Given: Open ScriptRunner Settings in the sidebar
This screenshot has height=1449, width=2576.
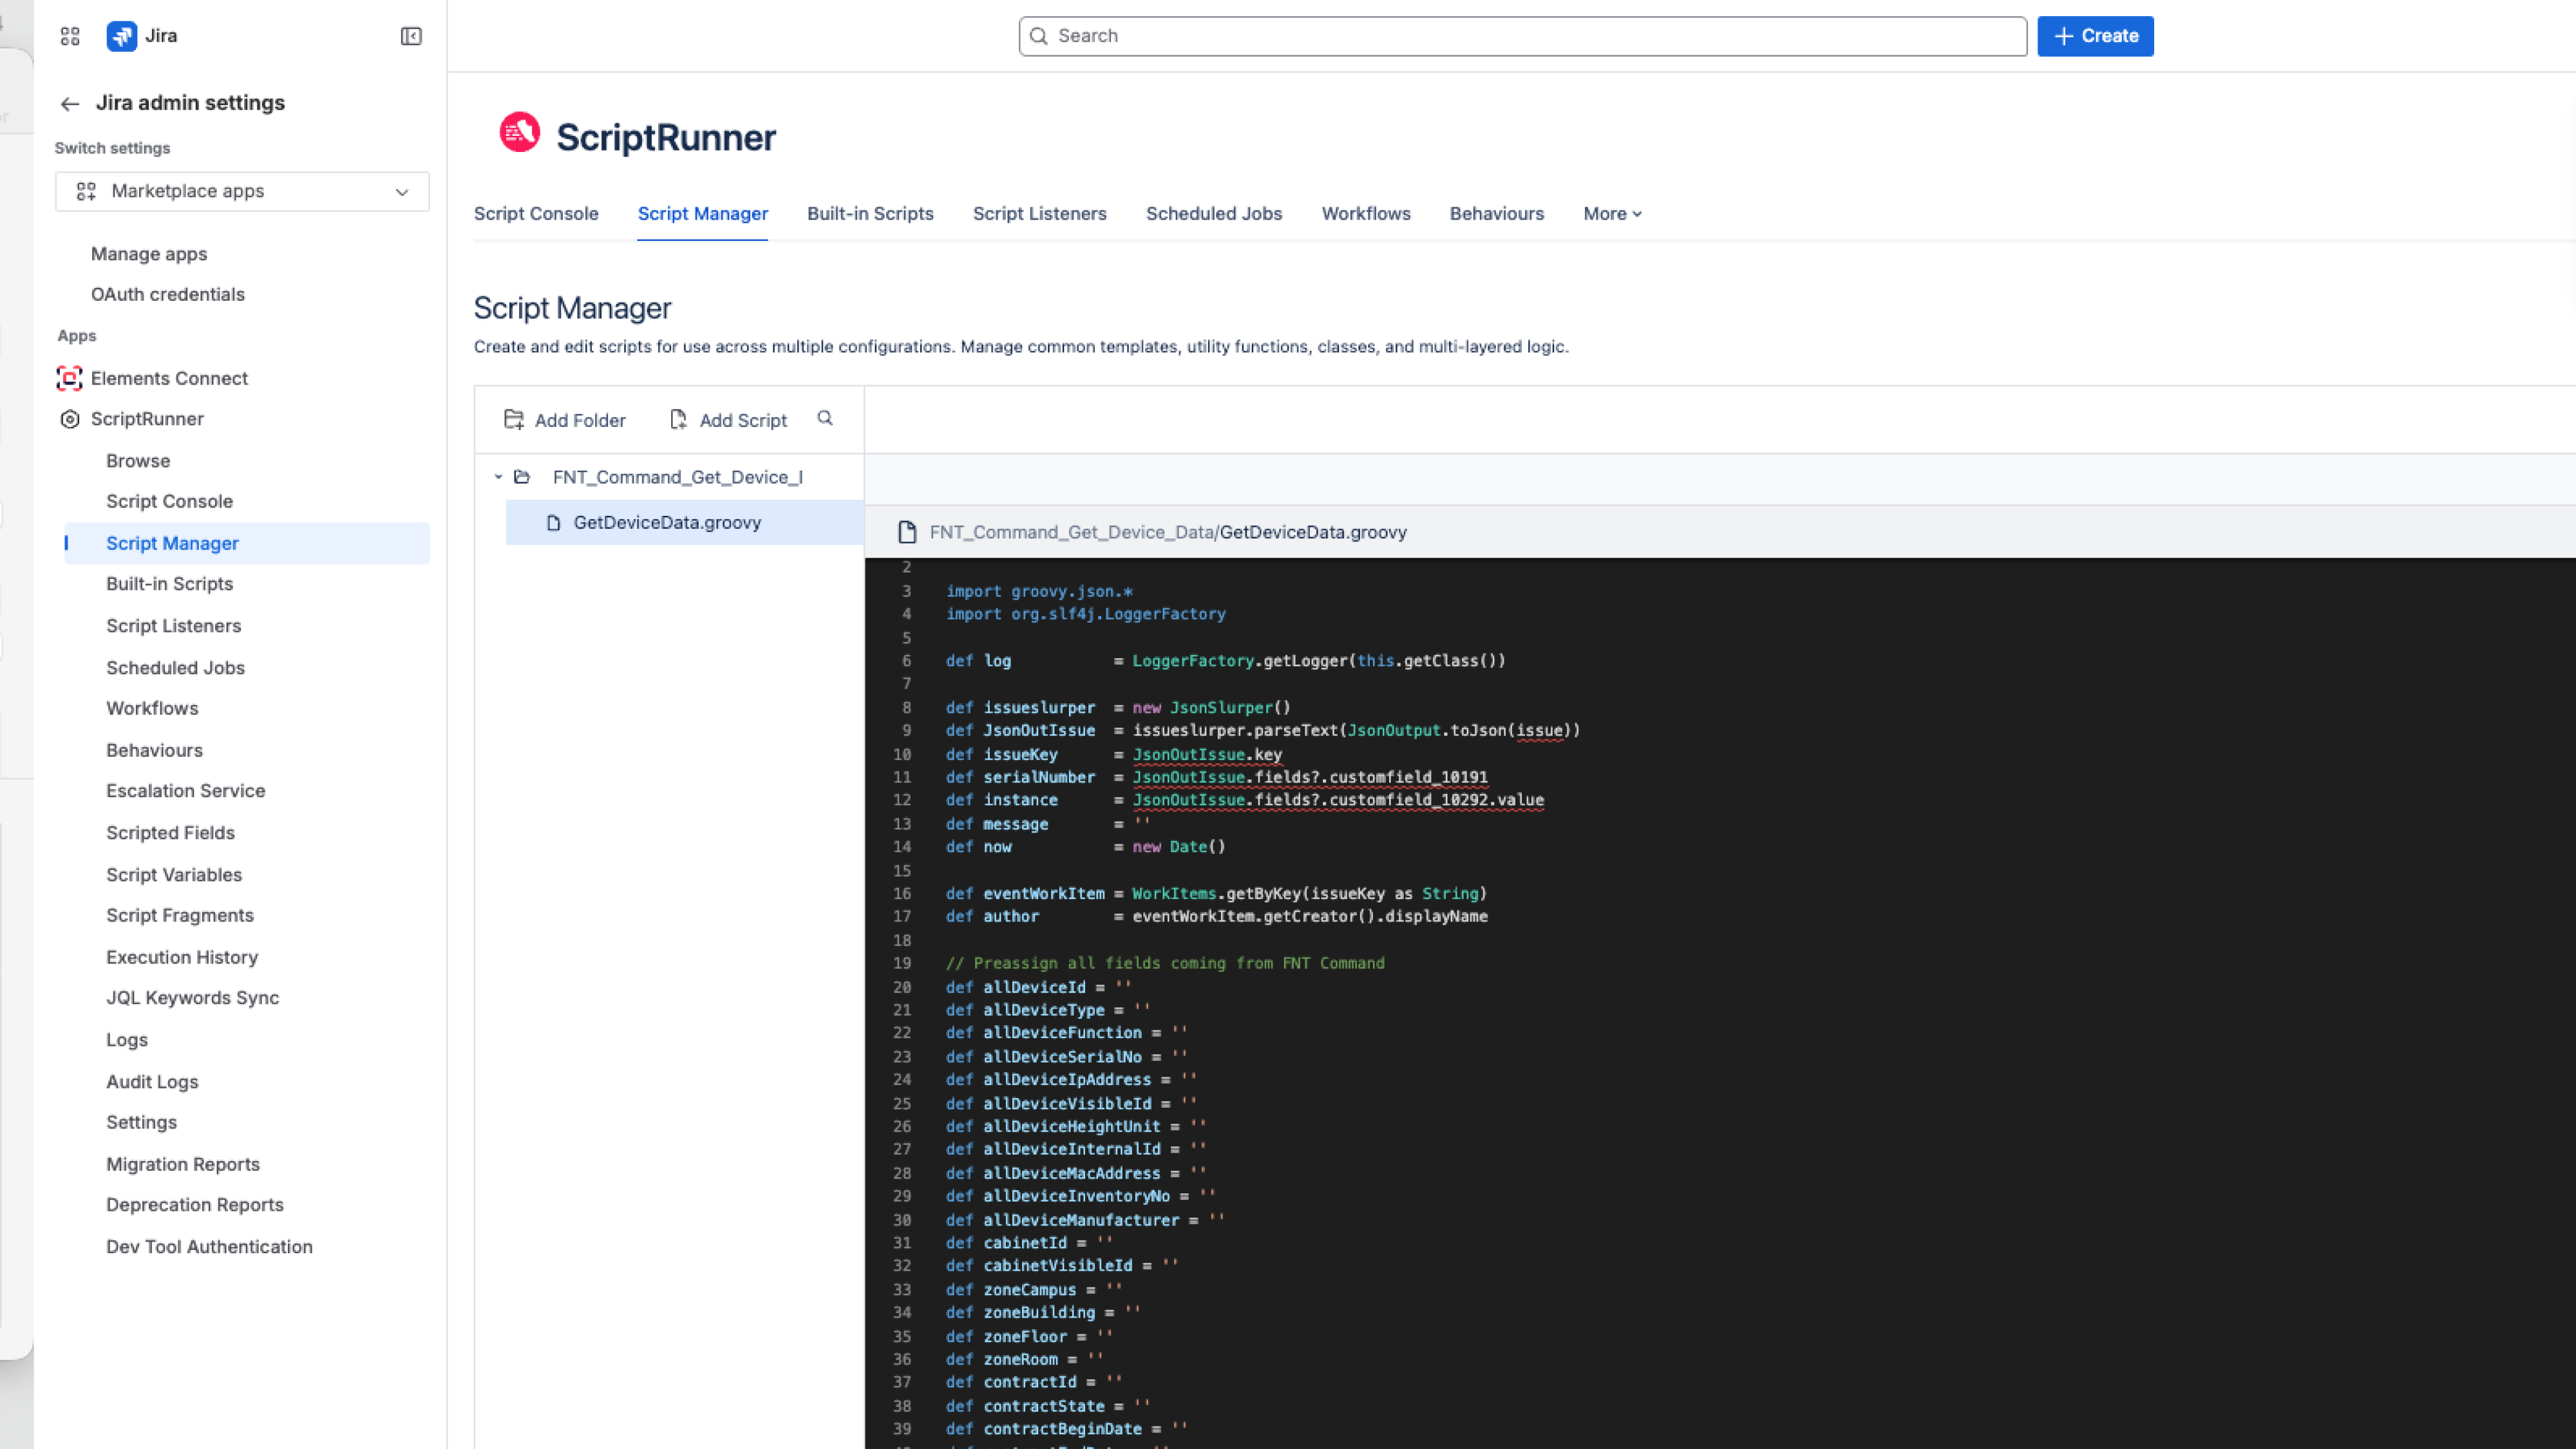Looking at the screenshot, I should tap(141, 1122).
